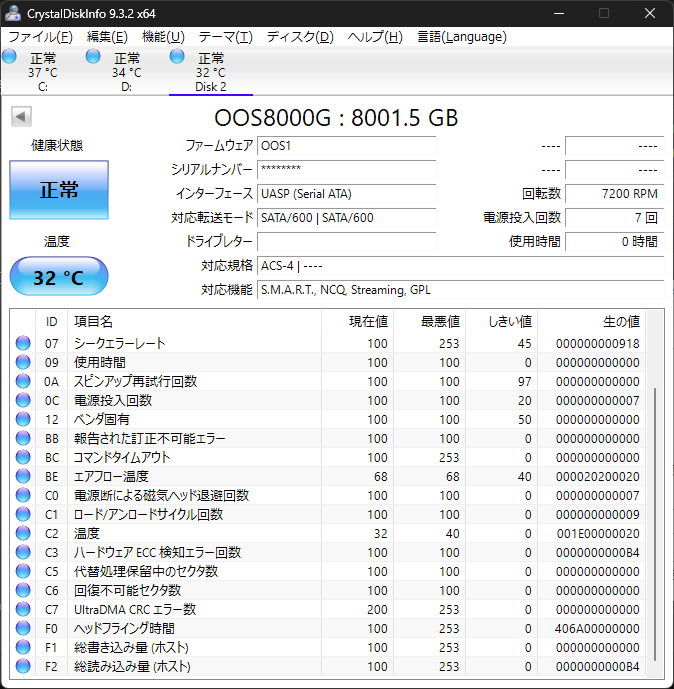Click the 正常 health status button
674x689 pixels.
[59, 190]
